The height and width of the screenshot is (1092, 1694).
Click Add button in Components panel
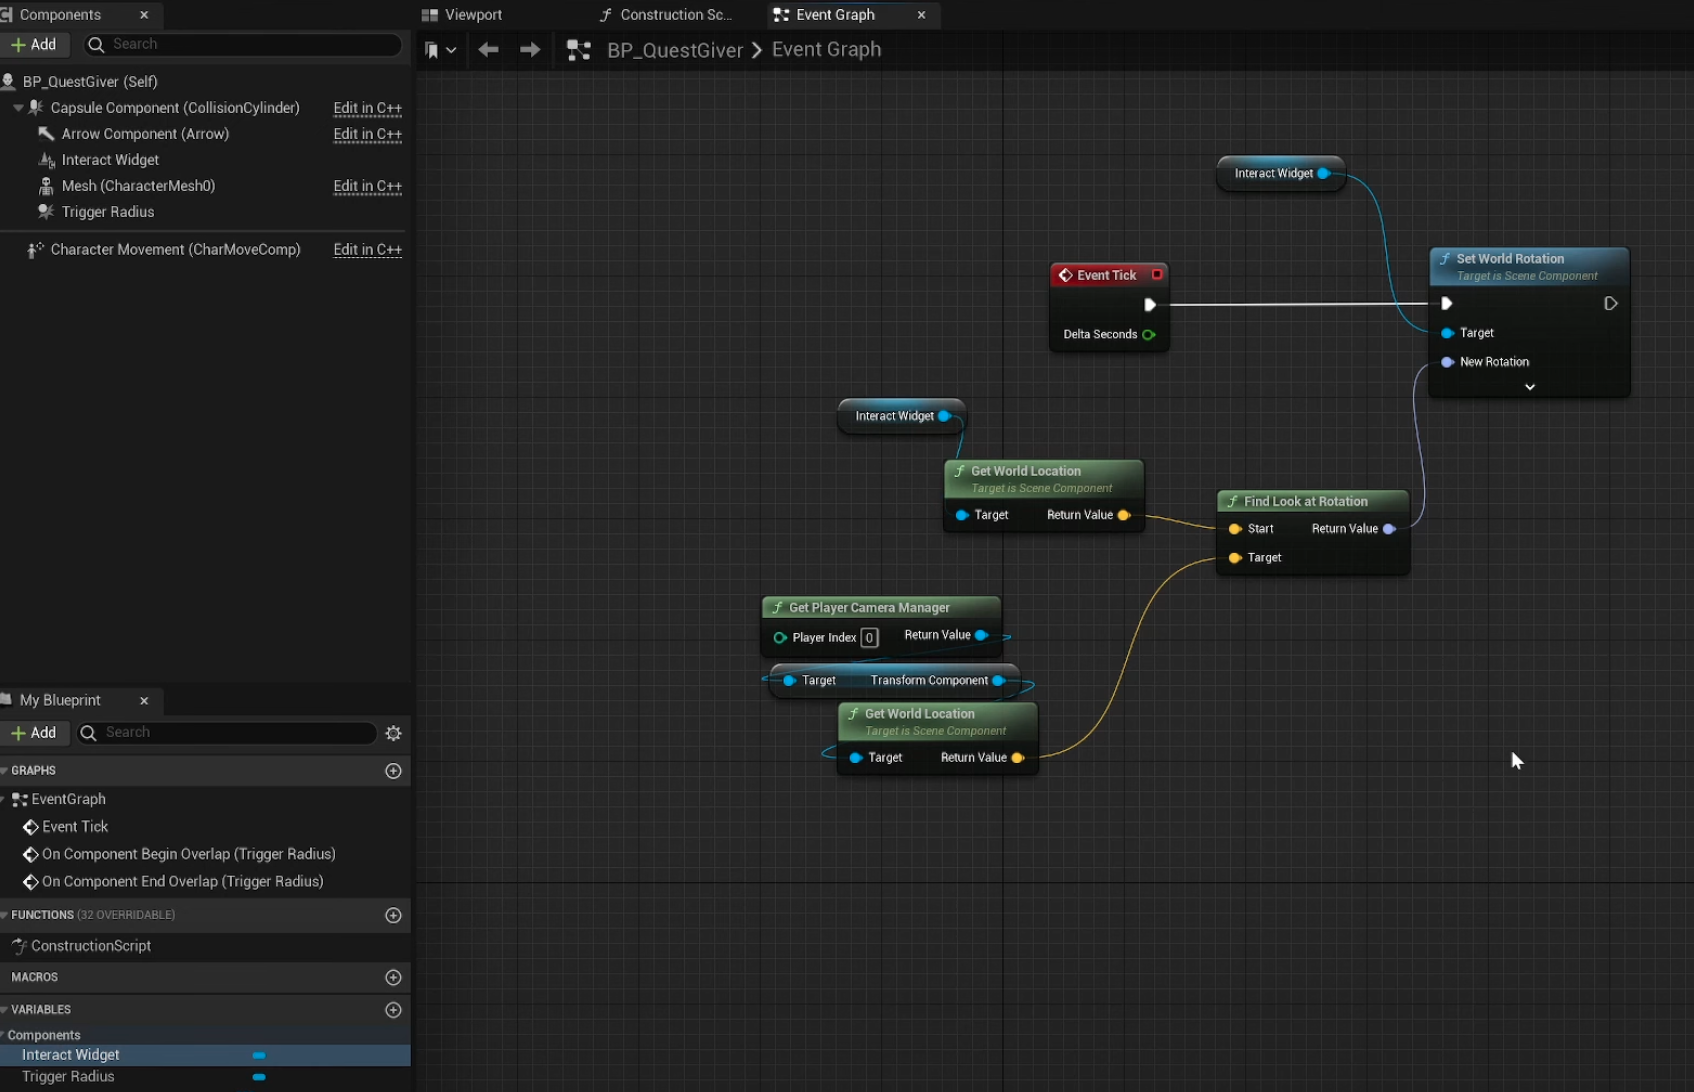click(34, 45)
